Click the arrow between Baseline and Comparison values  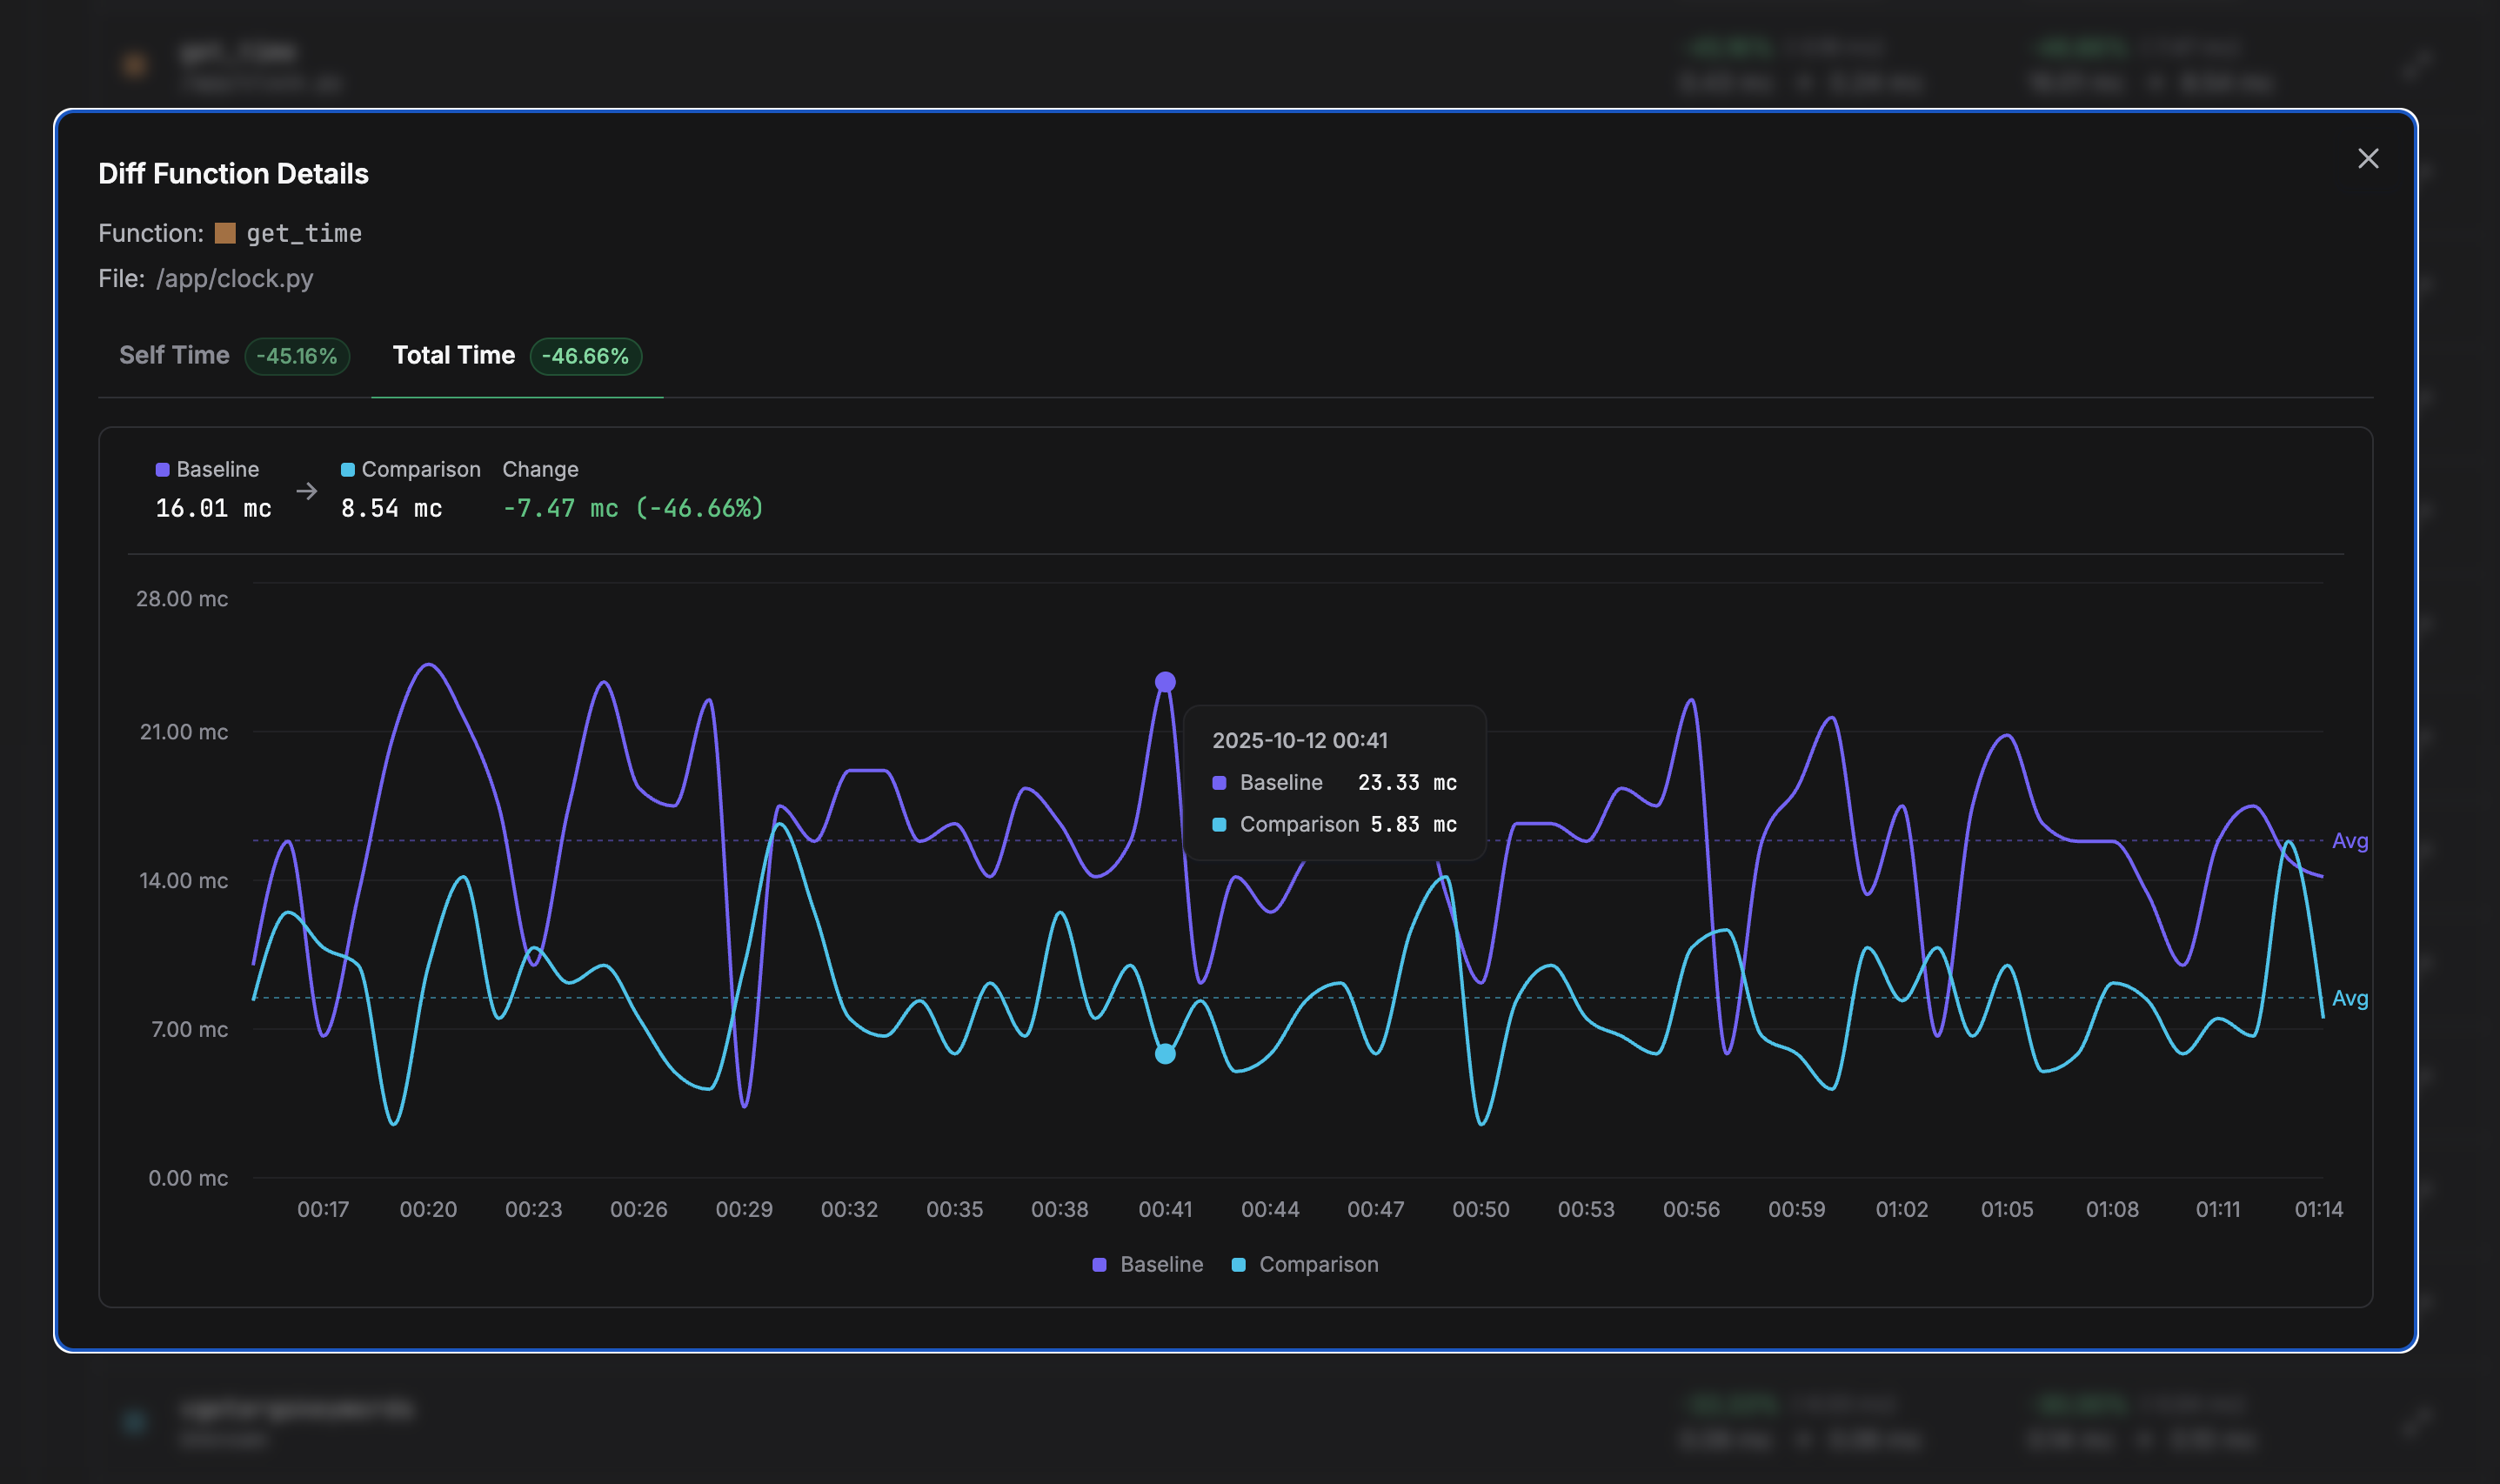(307, 491)
